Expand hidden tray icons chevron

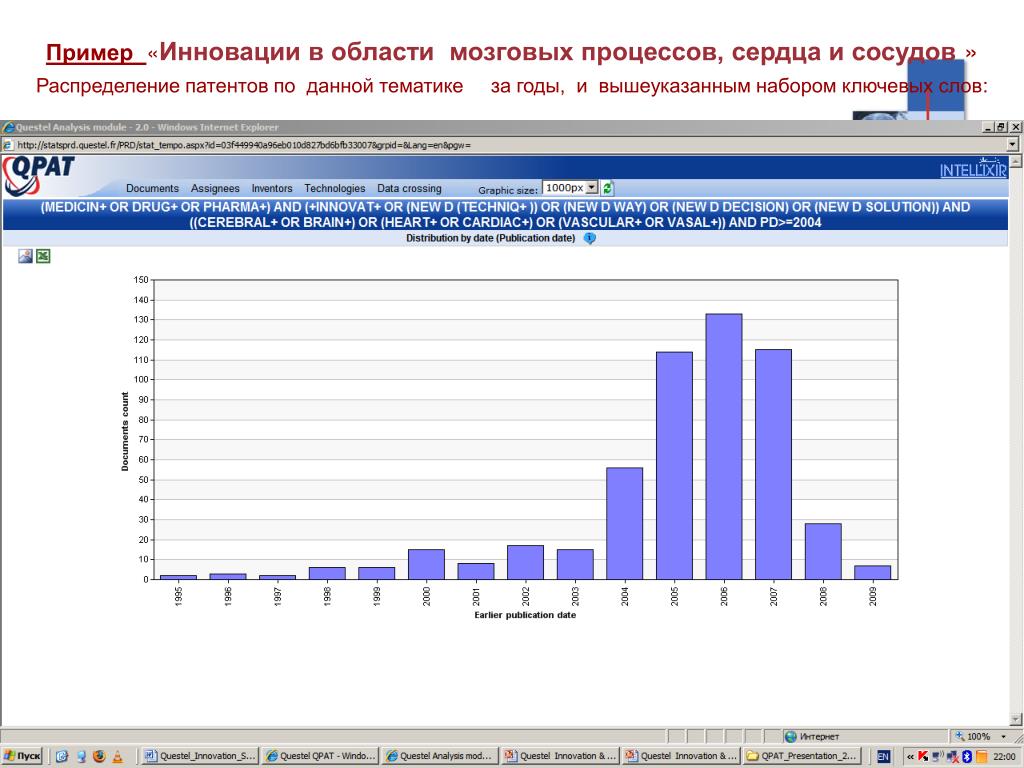[x=910, y=756]
